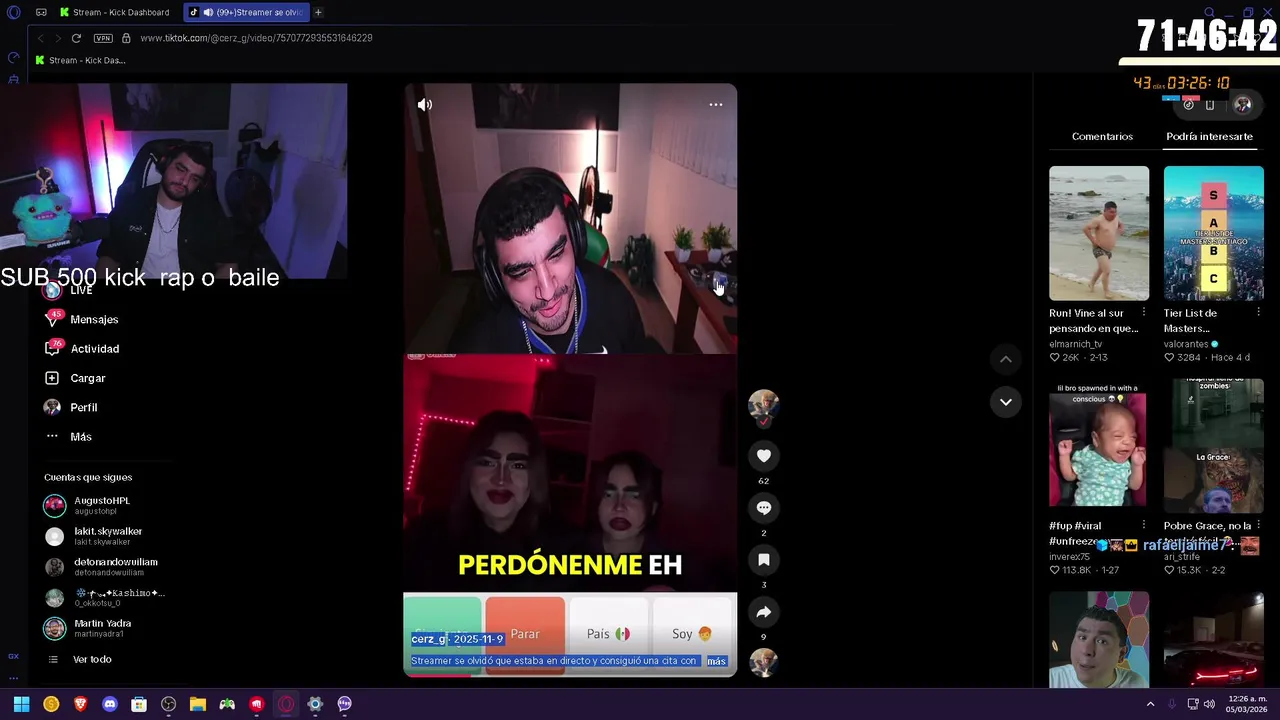Open TikTok icon in floating pill
Viewport: 1280px width, 720px height.
pos(1188,104)
